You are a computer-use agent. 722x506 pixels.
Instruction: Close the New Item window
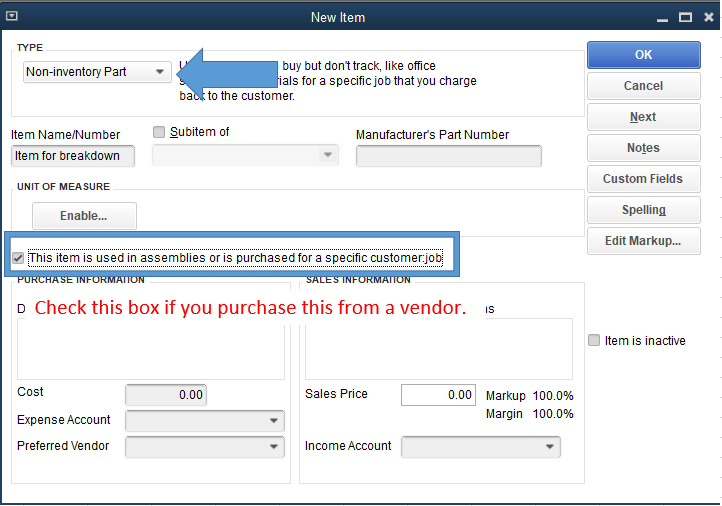[x=709, y=17]
